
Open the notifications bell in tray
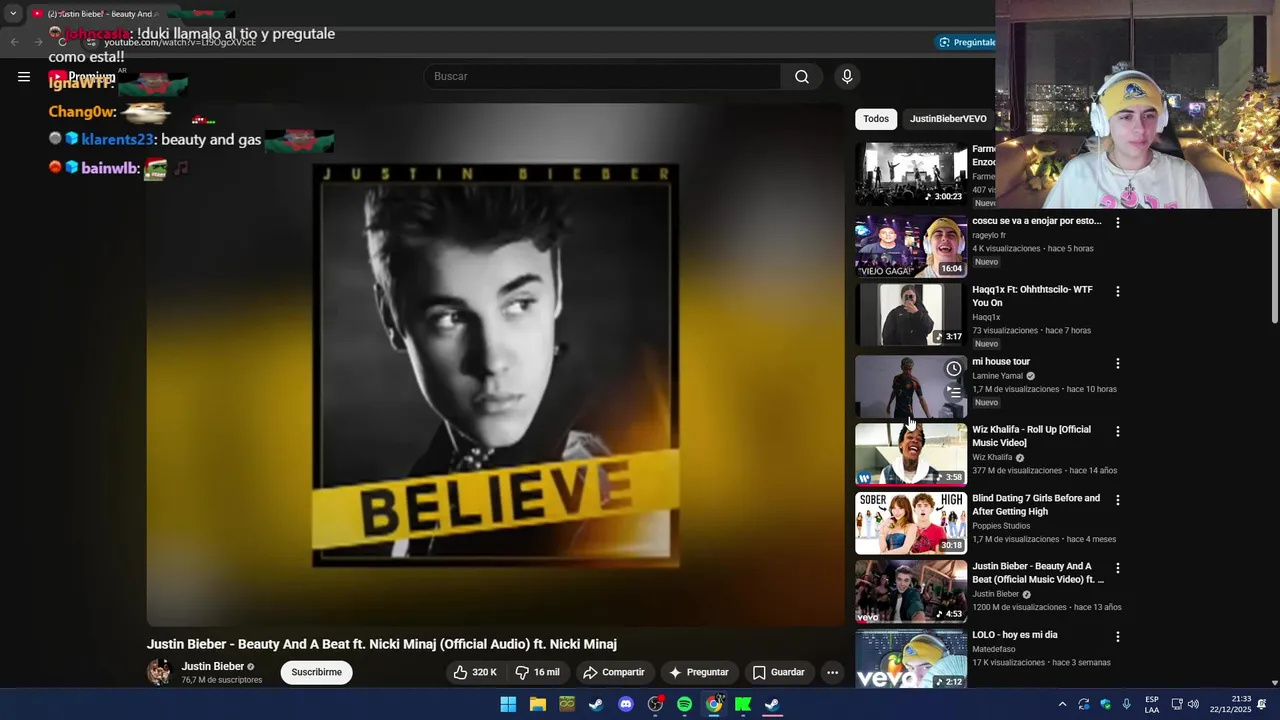(x=1262, y=704)
